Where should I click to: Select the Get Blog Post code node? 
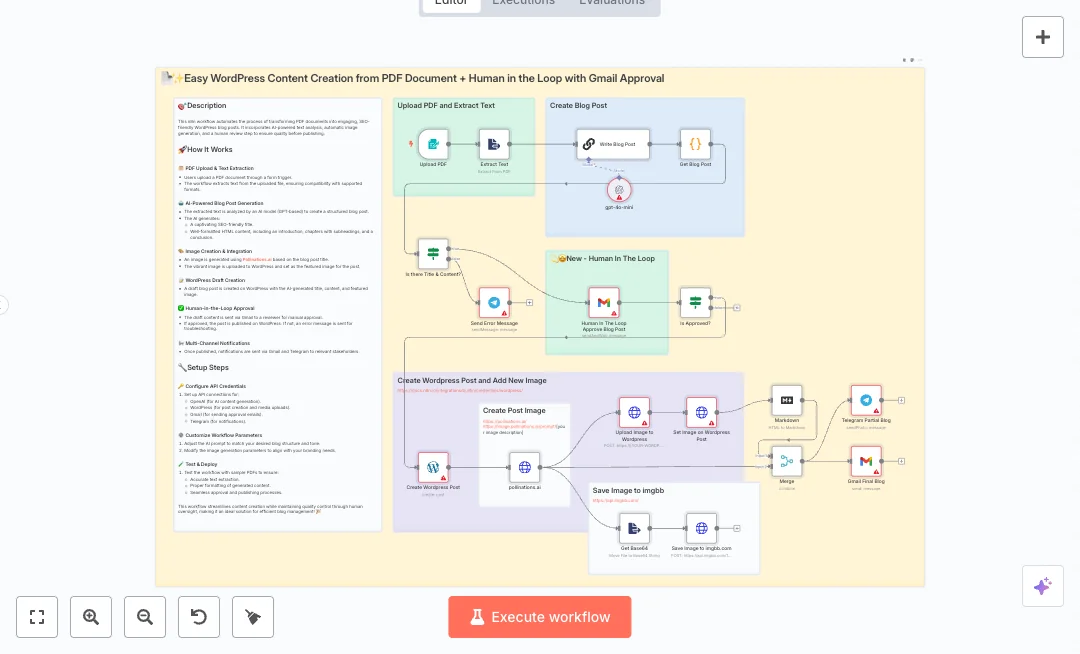(x=695, y=144)
